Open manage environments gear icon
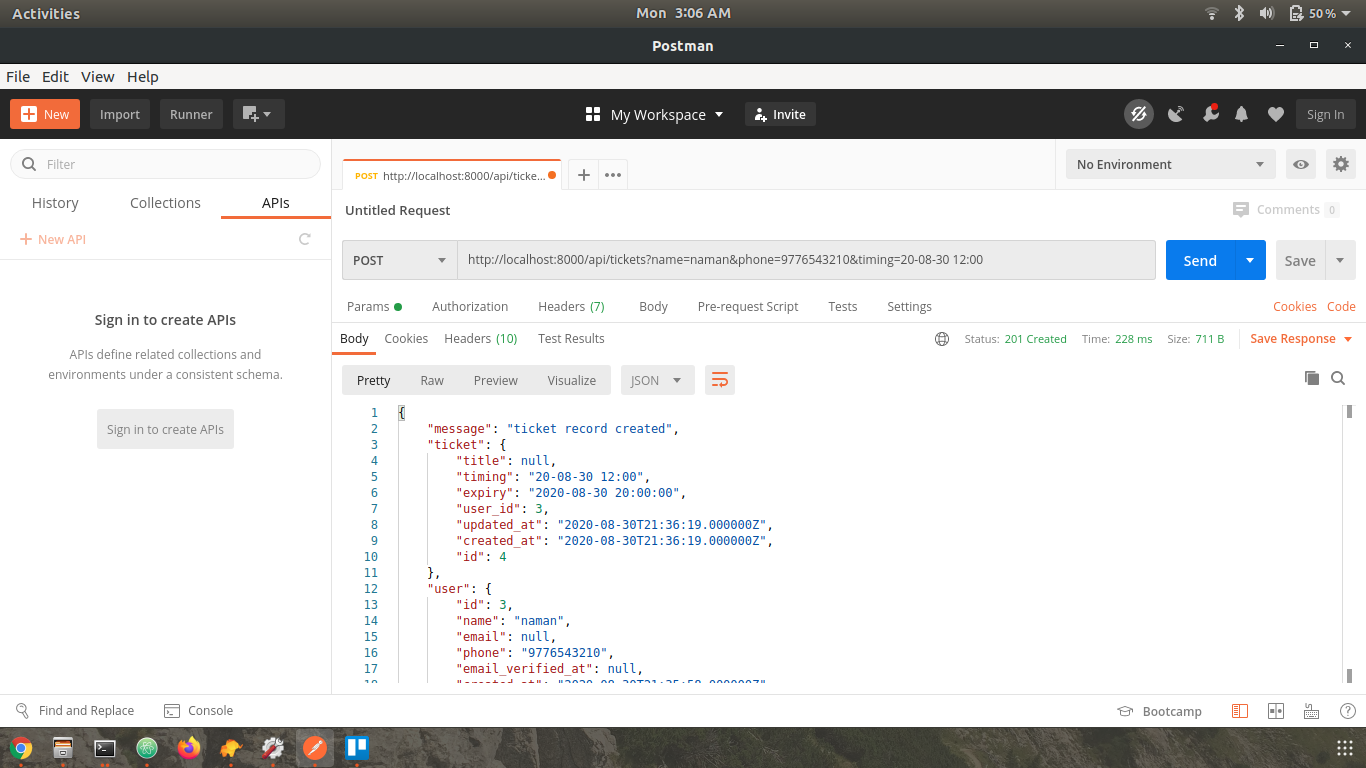This screenshot has width=1366, height=768. tap(1341, 164)
